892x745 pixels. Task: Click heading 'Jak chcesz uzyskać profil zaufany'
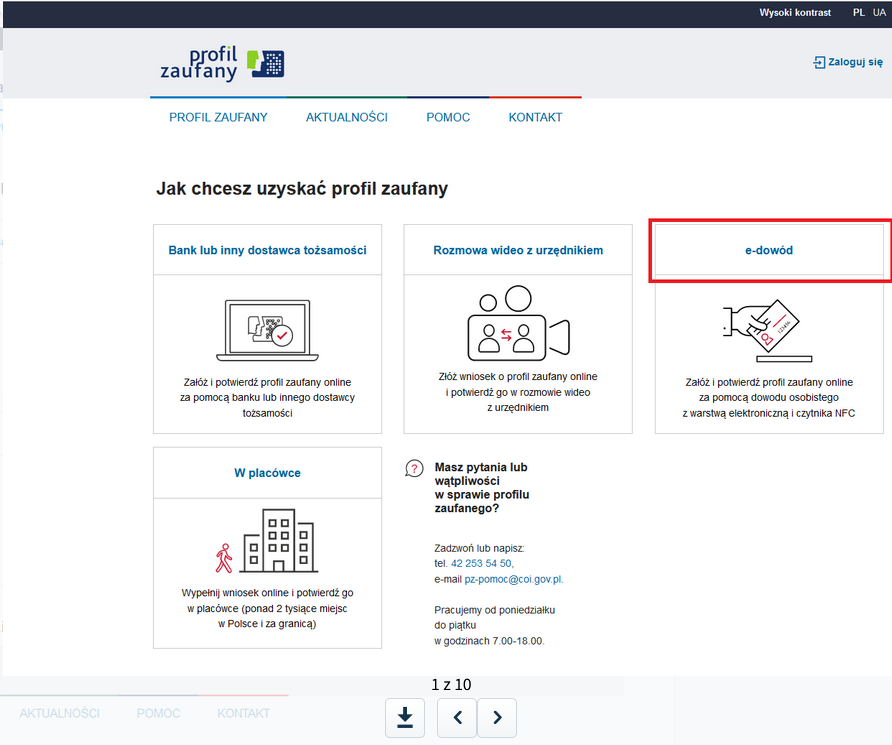point(302,188)
